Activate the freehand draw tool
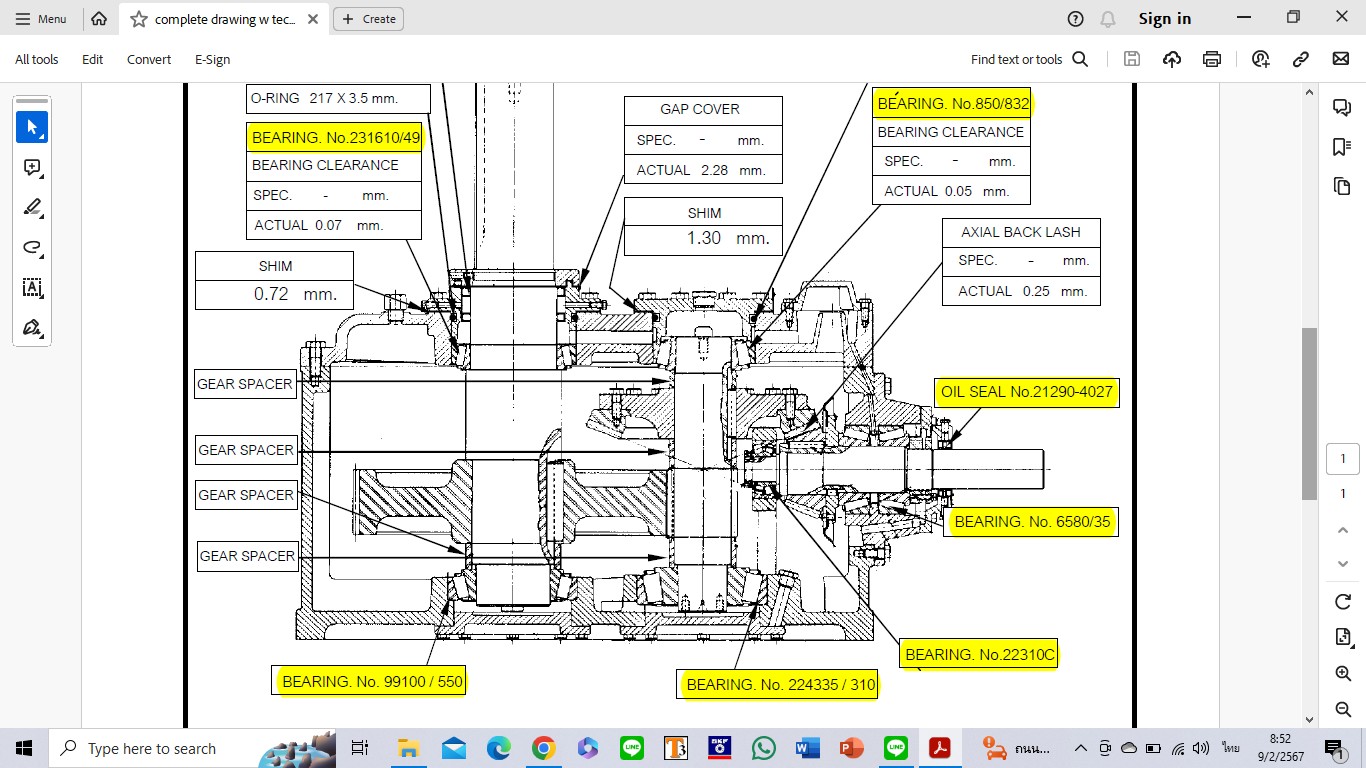 (x=32, y=248)
